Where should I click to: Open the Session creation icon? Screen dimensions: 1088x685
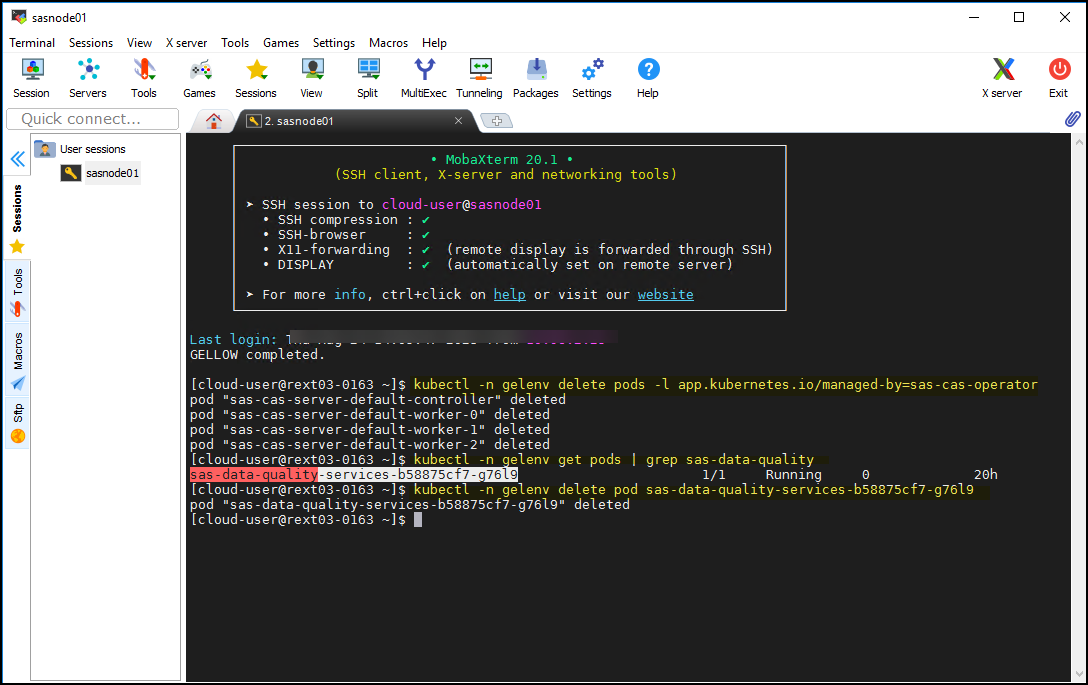click(31, 72)
